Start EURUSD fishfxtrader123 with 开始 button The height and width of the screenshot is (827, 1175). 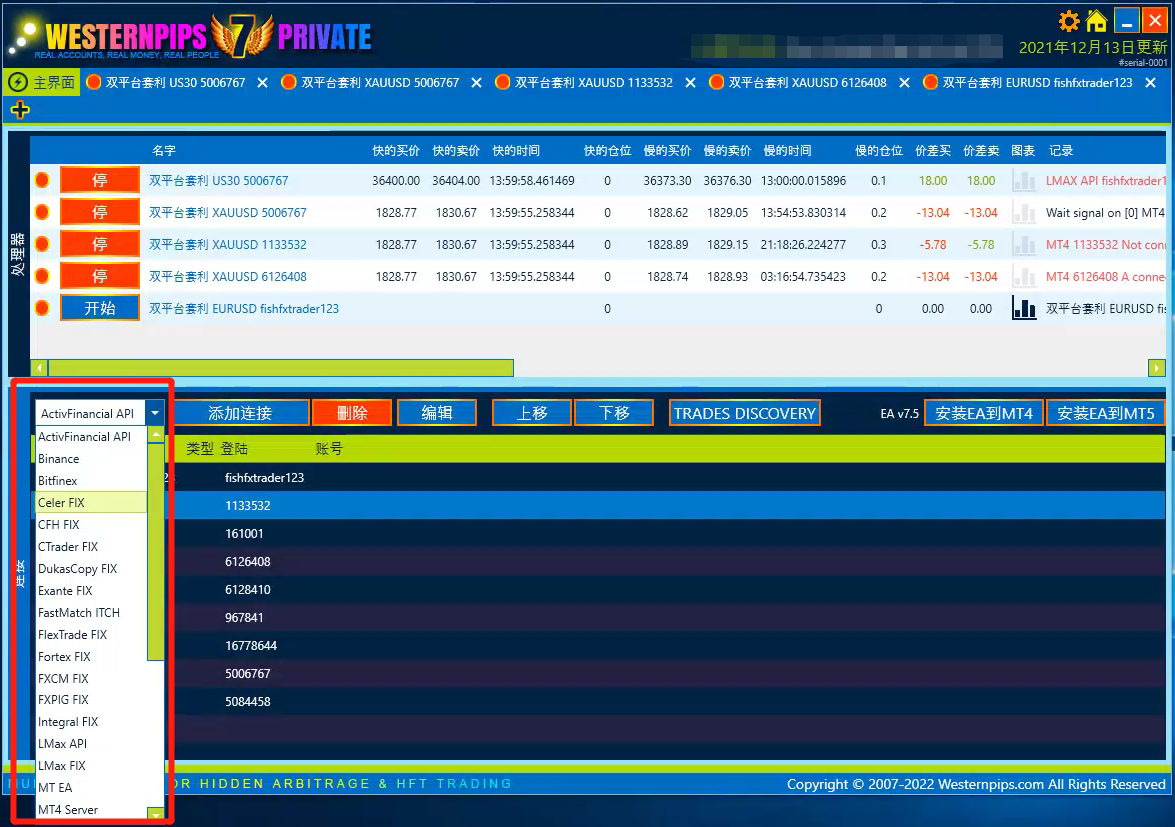pyautogui.click(x=100, y=308)
